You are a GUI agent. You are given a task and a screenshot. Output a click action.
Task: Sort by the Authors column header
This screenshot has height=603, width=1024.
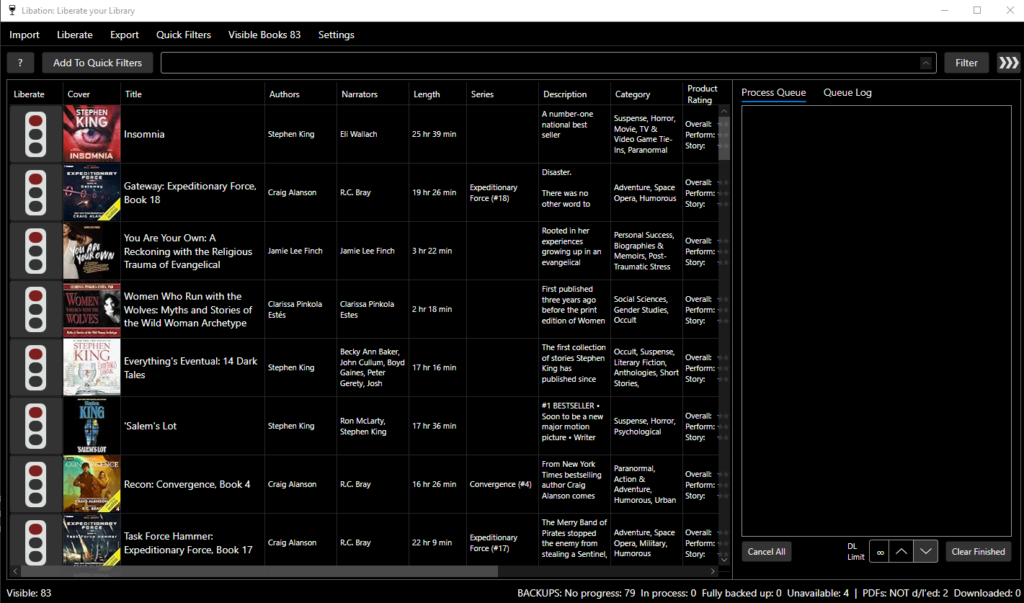[300, 94]
